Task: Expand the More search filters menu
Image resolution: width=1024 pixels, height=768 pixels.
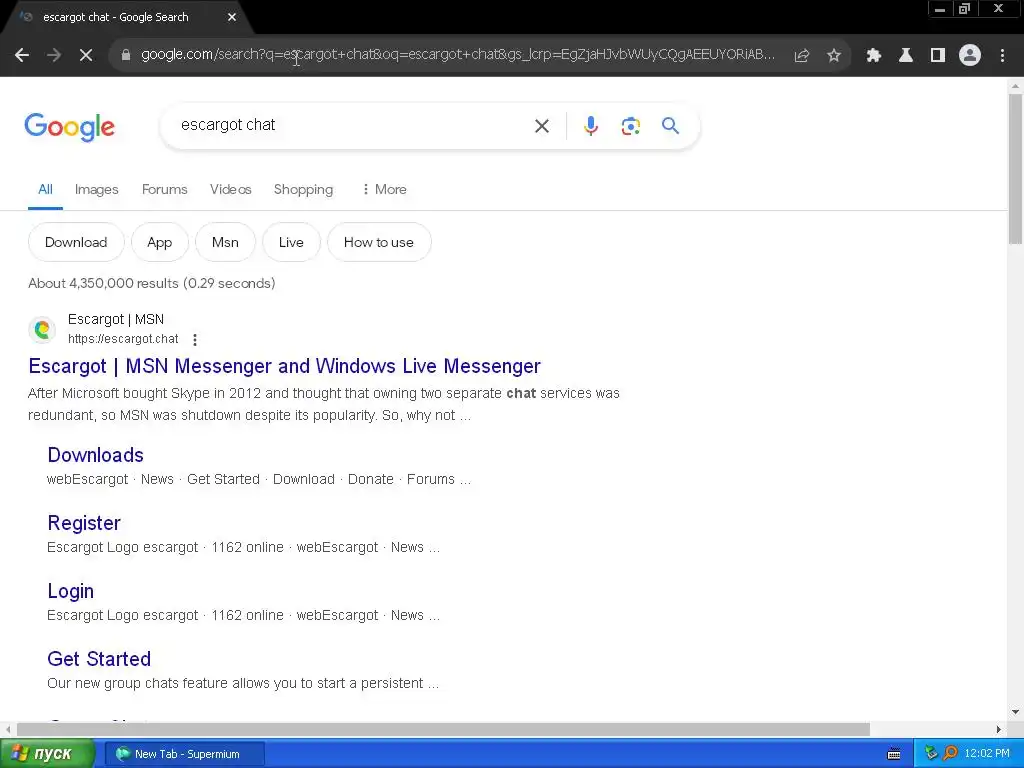Action: [384, 189]
